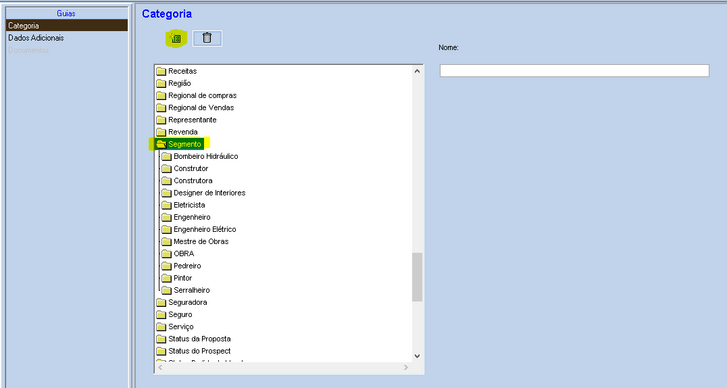The width and height of the screenshot is (727, 388).
Task: Click the new category icon in toolbar
Action: coord(176,39)
